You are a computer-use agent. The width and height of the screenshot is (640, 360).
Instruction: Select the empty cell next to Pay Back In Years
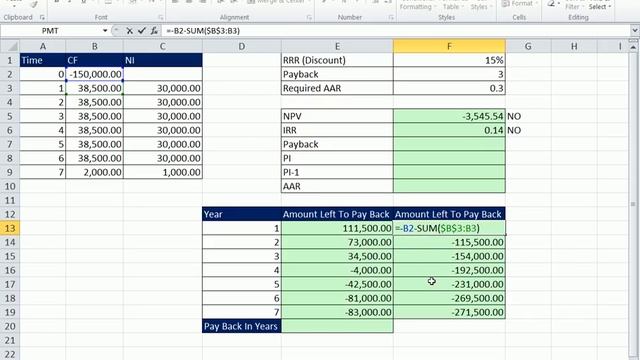coord(337,326)
